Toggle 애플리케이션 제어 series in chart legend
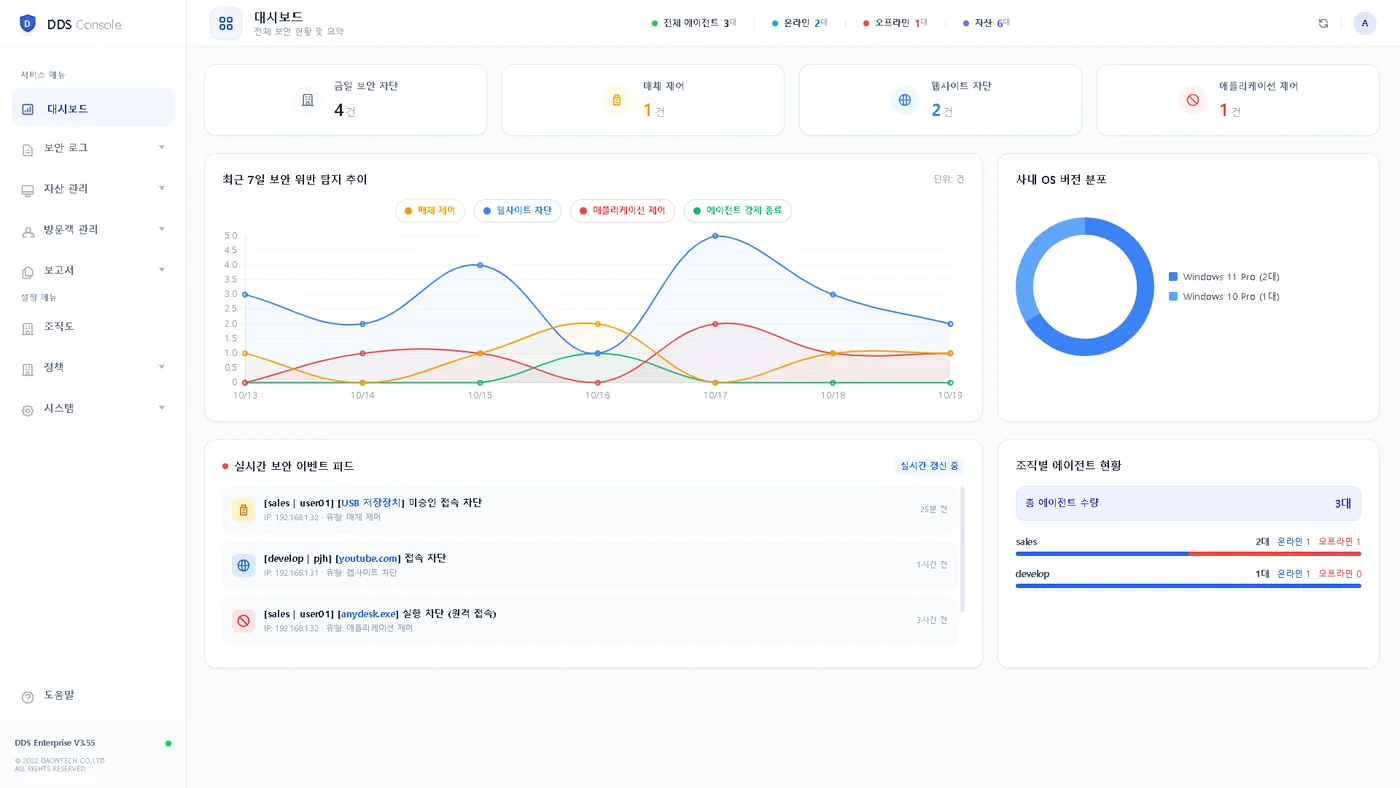The image size is (1400, 788). coord(622,211)
